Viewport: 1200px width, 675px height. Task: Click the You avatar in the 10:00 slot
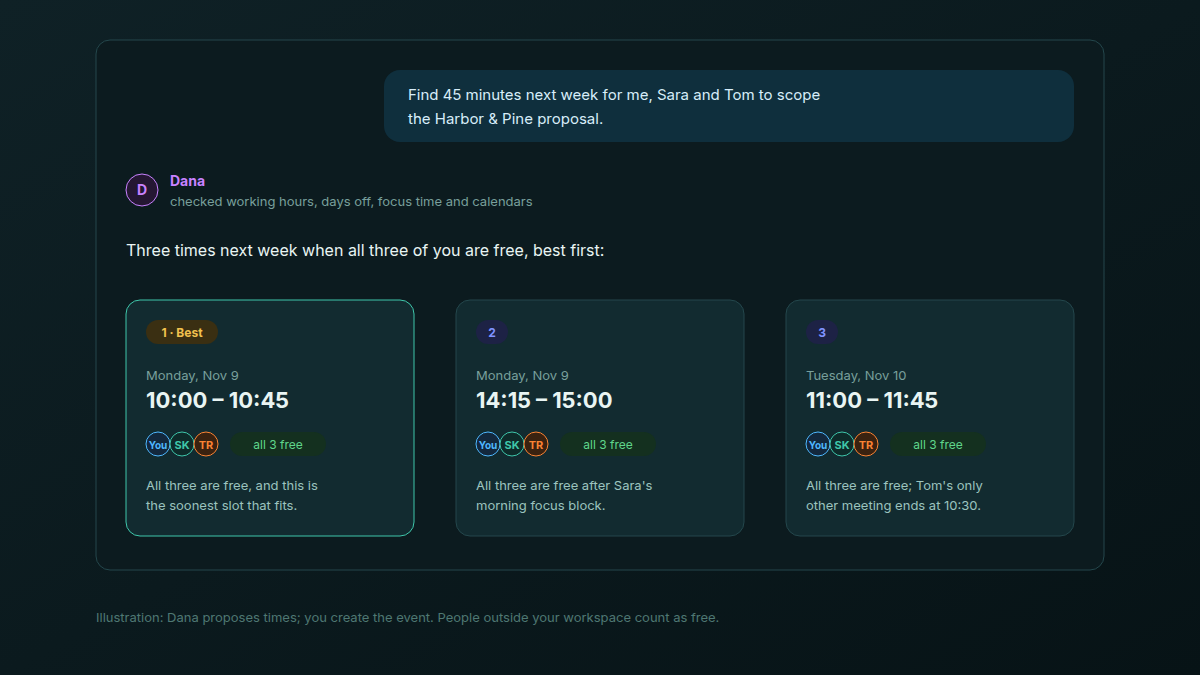[158, 444]
